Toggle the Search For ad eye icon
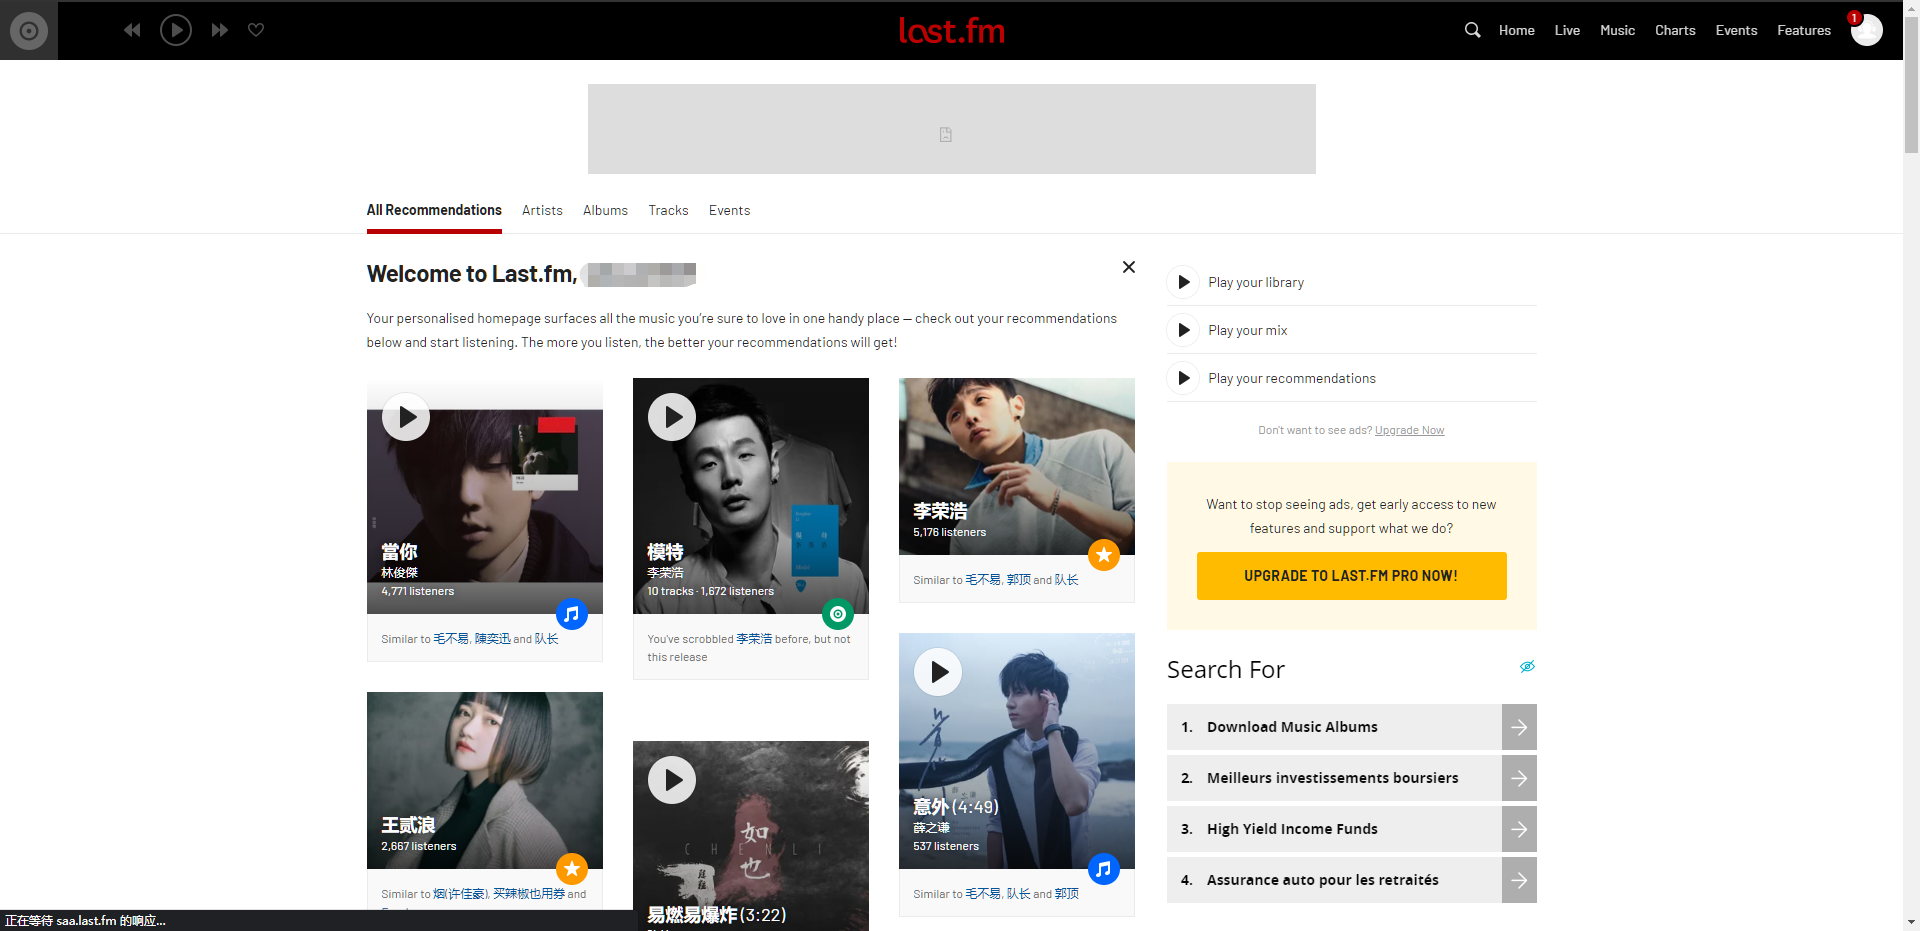The image size is (1920, 931). click(1527, 667)
